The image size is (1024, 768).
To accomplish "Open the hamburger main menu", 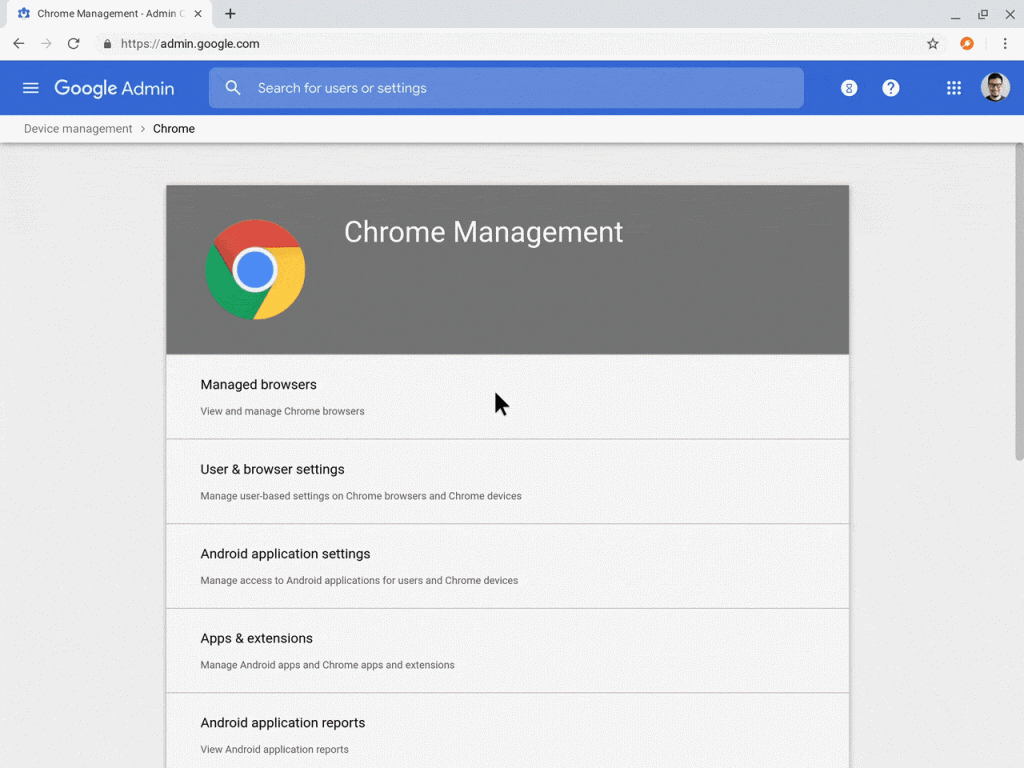I will click(31, 88).
